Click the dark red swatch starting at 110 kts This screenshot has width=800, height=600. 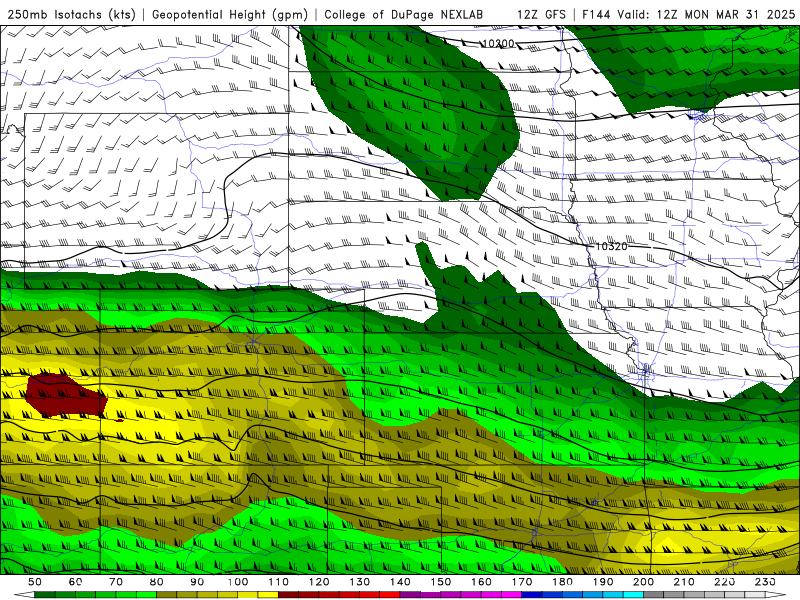(x=288, y=593)
